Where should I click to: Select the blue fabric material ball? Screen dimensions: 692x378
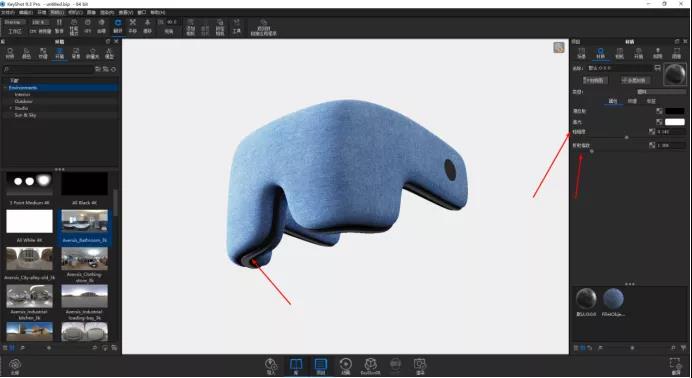(x=613, y=299)
